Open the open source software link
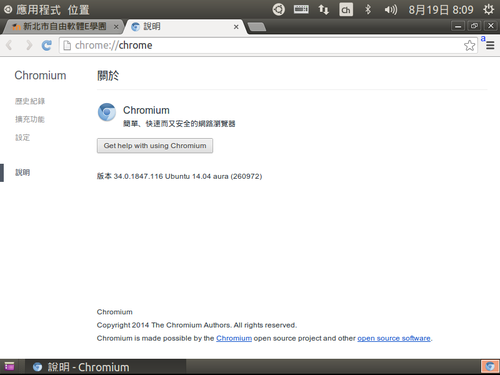 point(394,338)
